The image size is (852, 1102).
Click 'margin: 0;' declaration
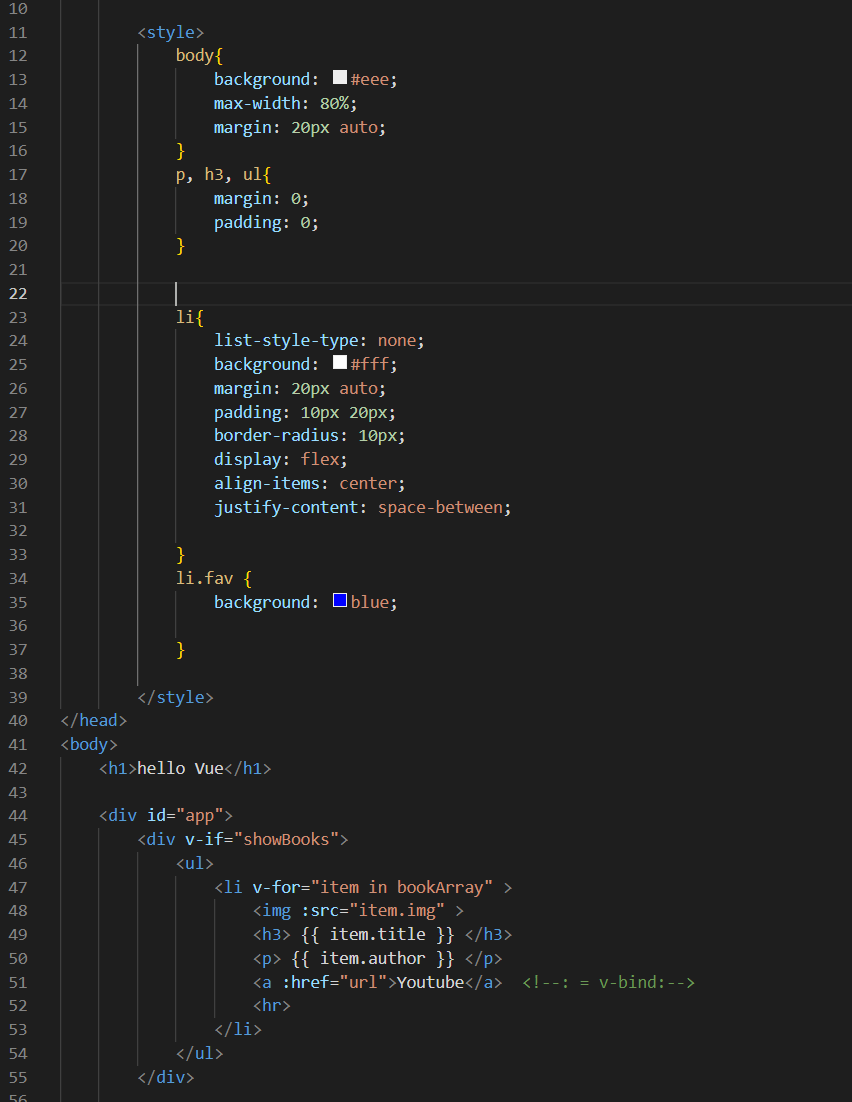click(x=262, y=199)
